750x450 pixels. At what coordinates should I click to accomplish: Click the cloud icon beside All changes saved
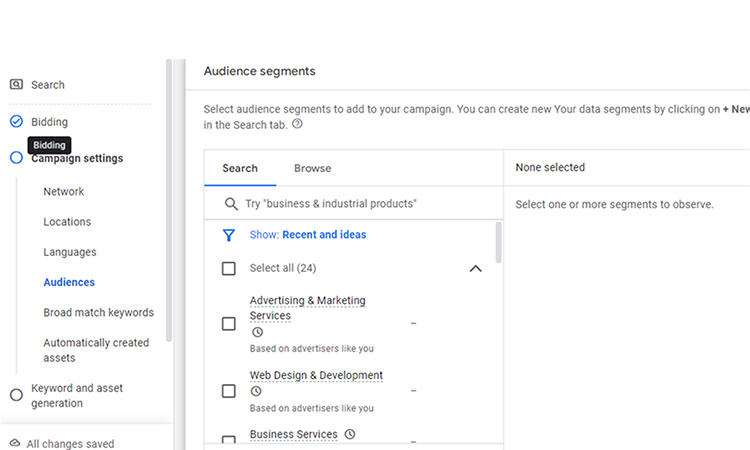15,443
